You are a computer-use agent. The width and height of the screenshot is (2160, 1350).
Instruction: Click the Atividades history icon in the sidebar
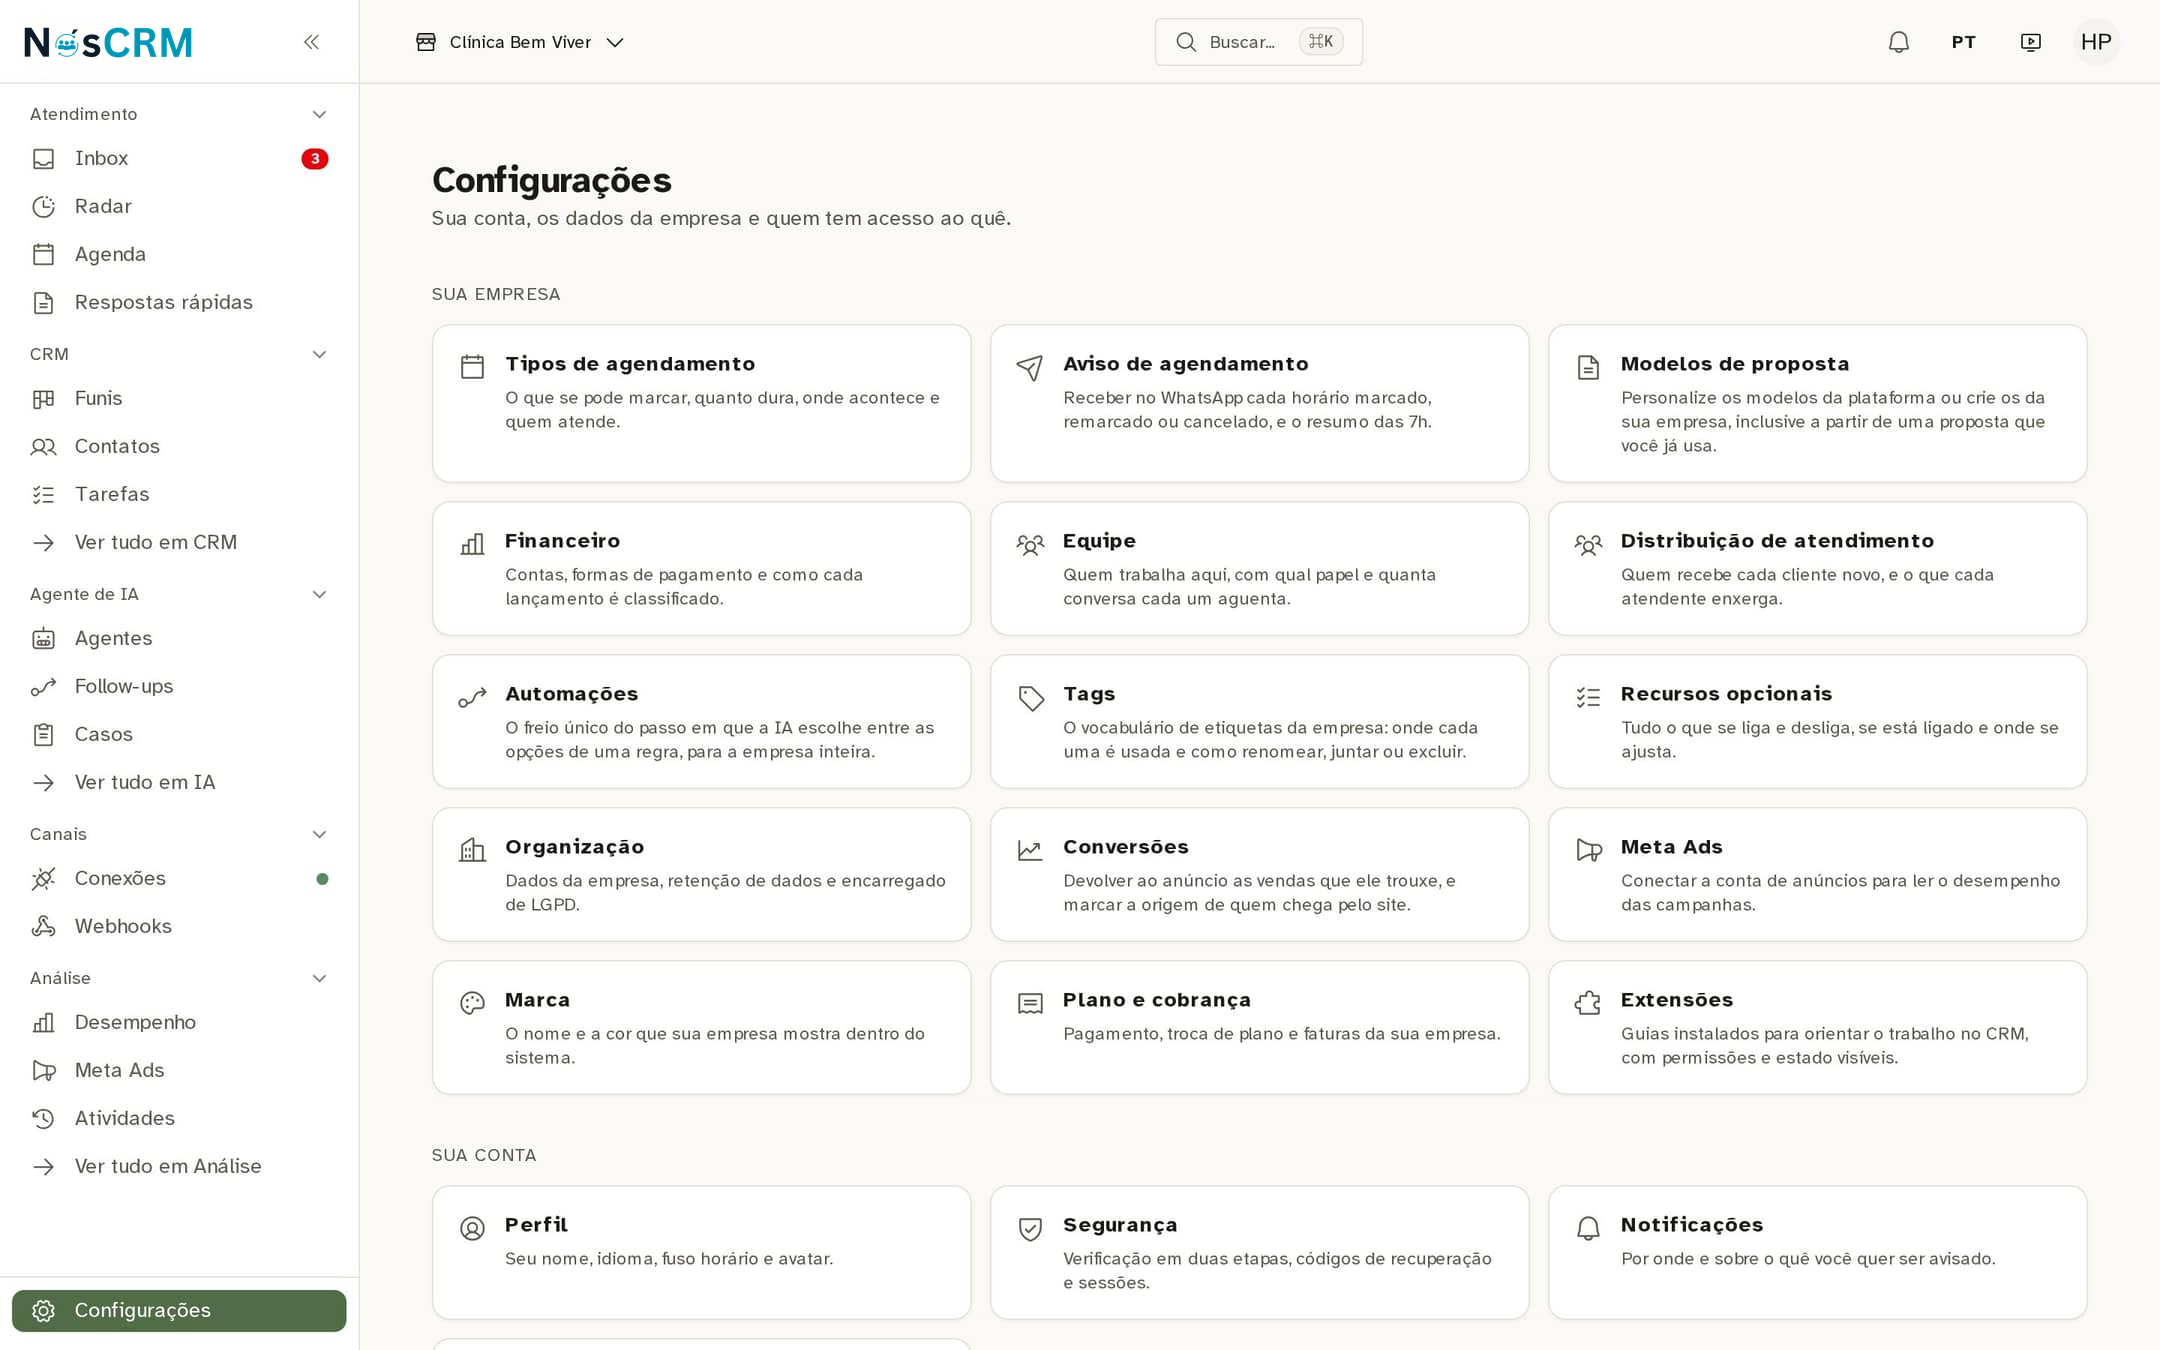(x=43, y=1119)
